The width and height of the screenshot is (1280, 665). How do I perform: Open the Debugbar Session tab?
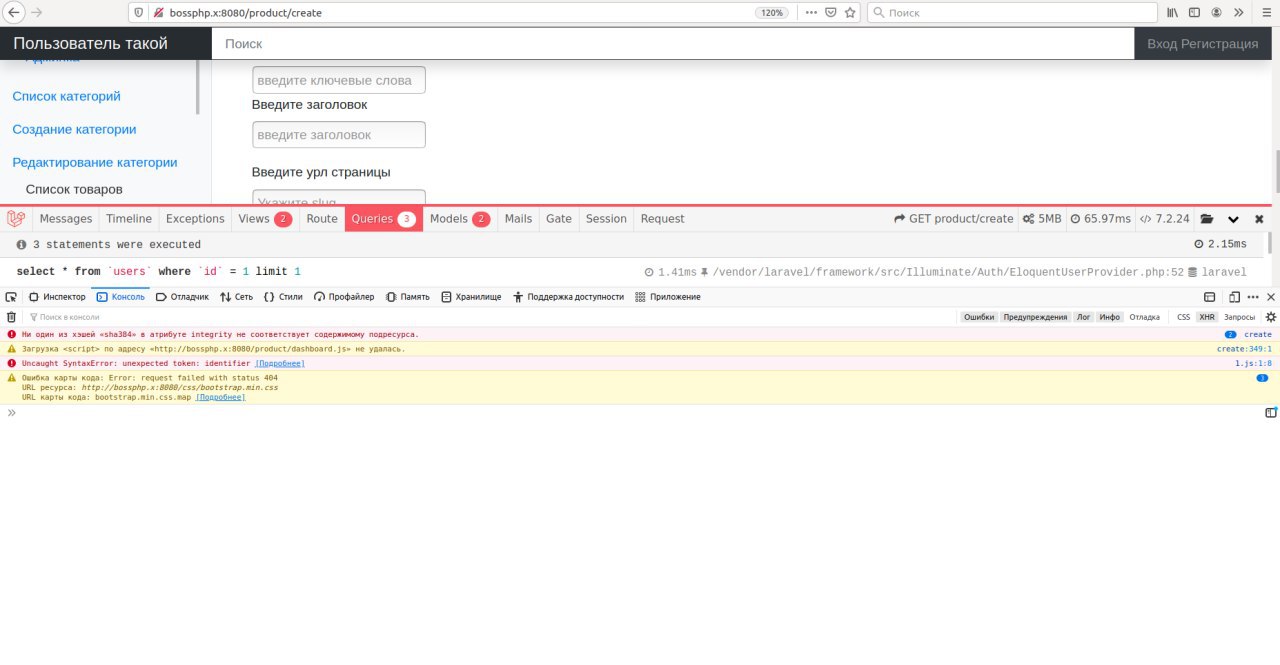click(606, 219)
